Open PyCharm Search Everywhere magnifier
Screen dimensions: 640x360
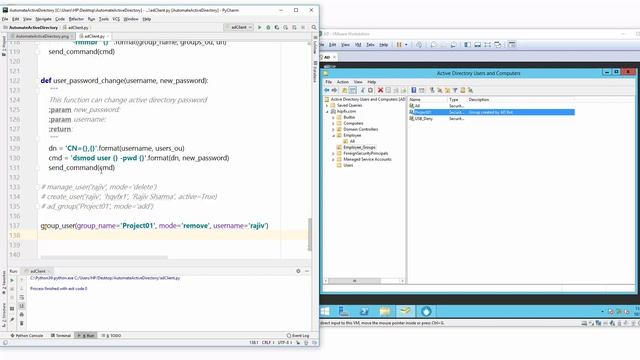click(314, 27)
